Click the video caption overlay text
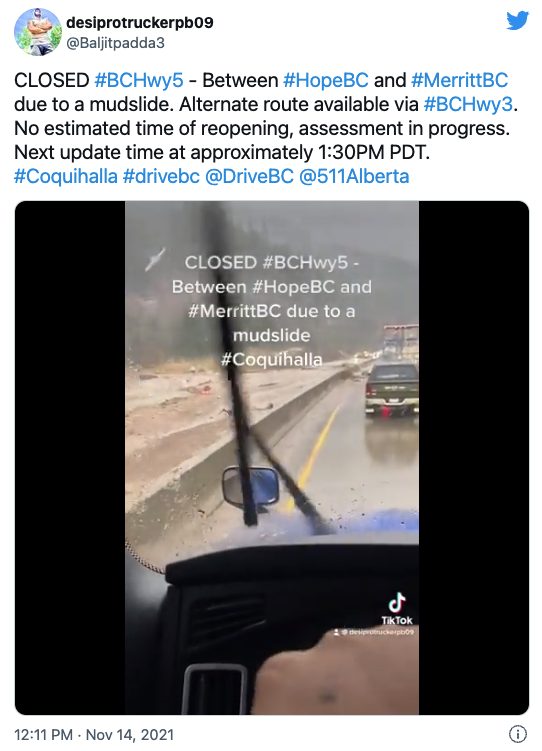Image resolution: width=542 pixels, height=751 pixels. [271, 311]
